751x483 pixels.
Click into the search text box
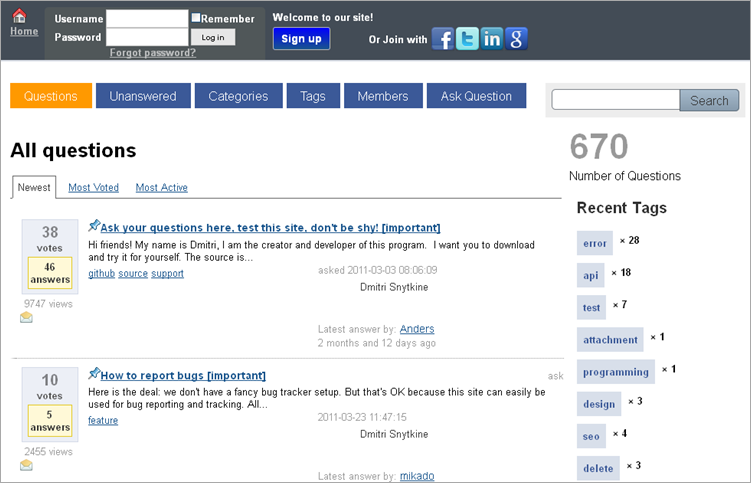[x=615, y=100]
